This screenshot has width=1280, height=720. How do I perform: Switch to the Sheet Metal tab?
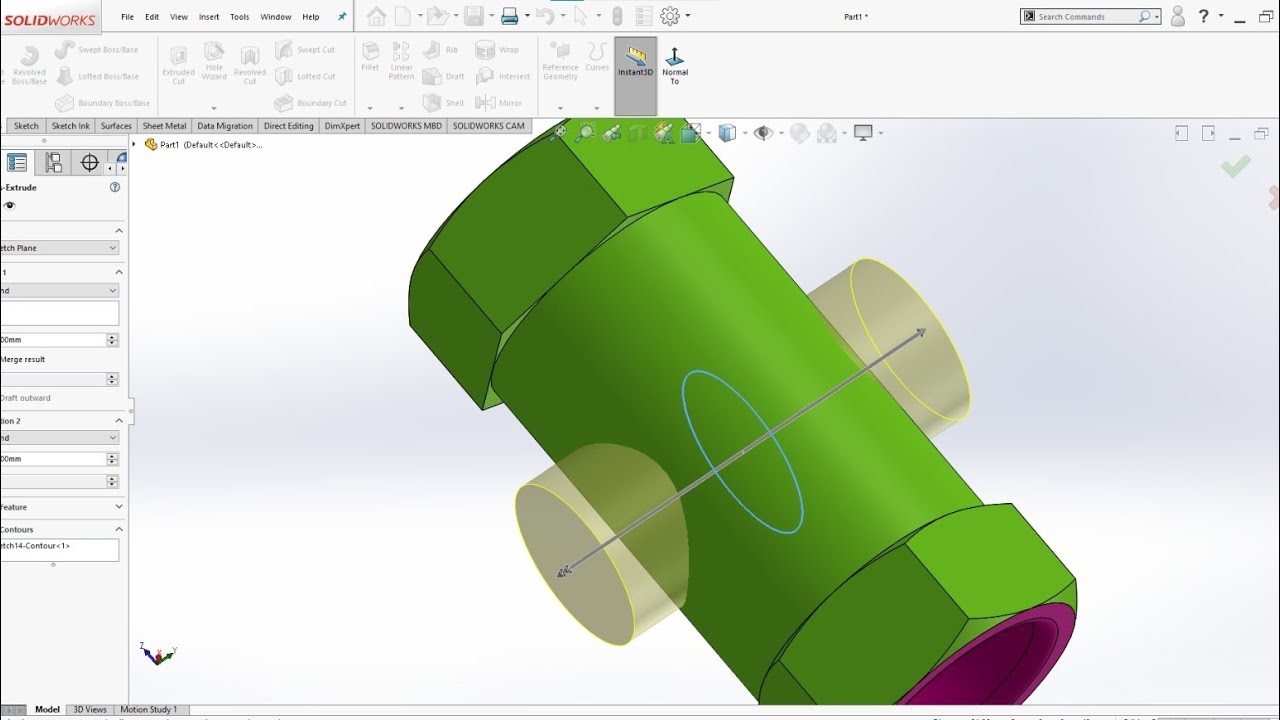tap(164, 126)
